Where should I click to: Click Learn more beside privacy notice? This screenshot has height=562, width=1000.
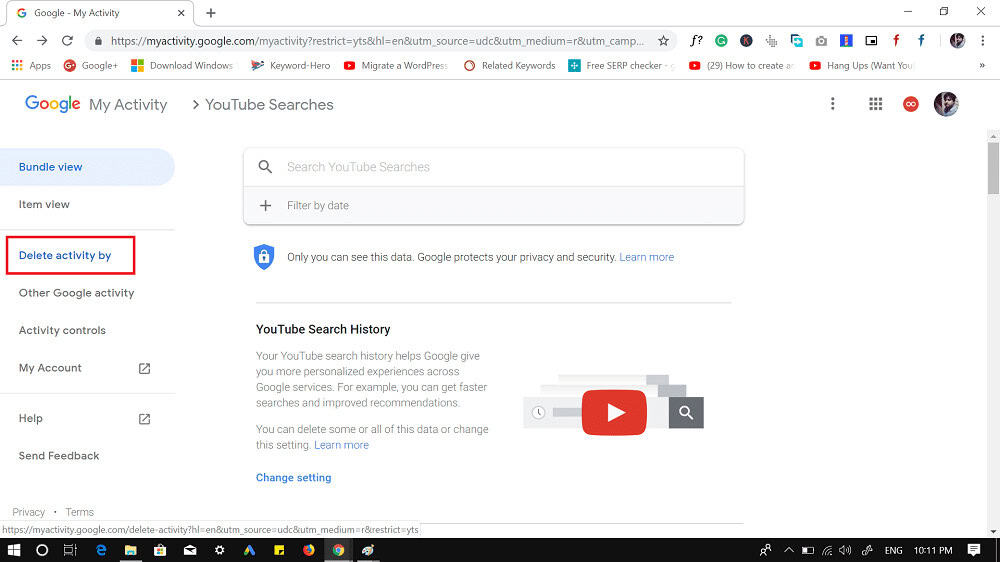coord(647,257)
